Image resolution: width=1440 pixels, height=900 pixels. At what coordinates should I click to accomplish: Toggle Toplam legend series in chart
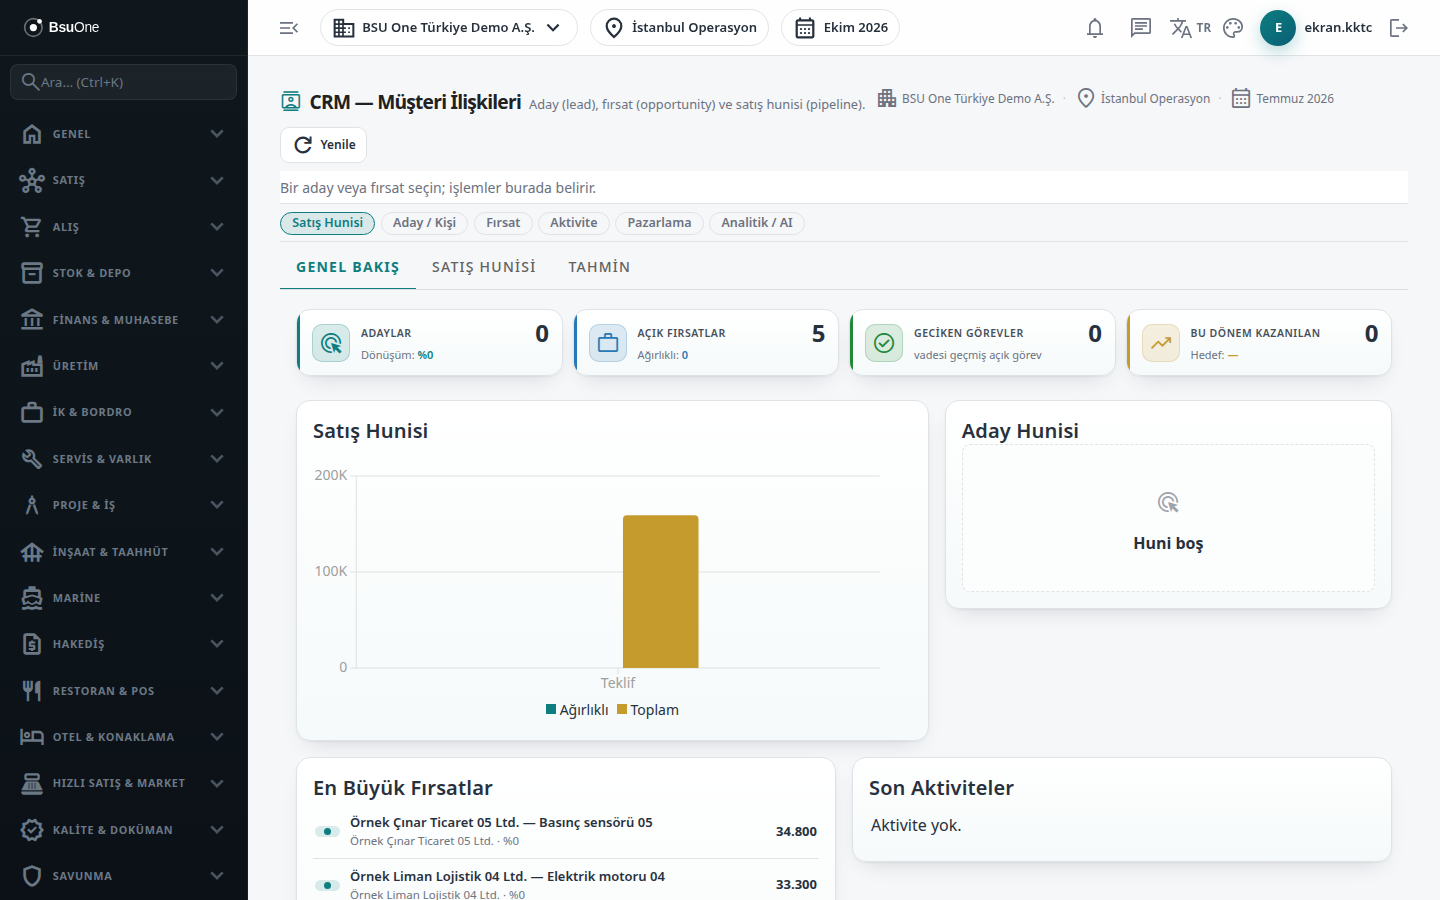point(648,710)
